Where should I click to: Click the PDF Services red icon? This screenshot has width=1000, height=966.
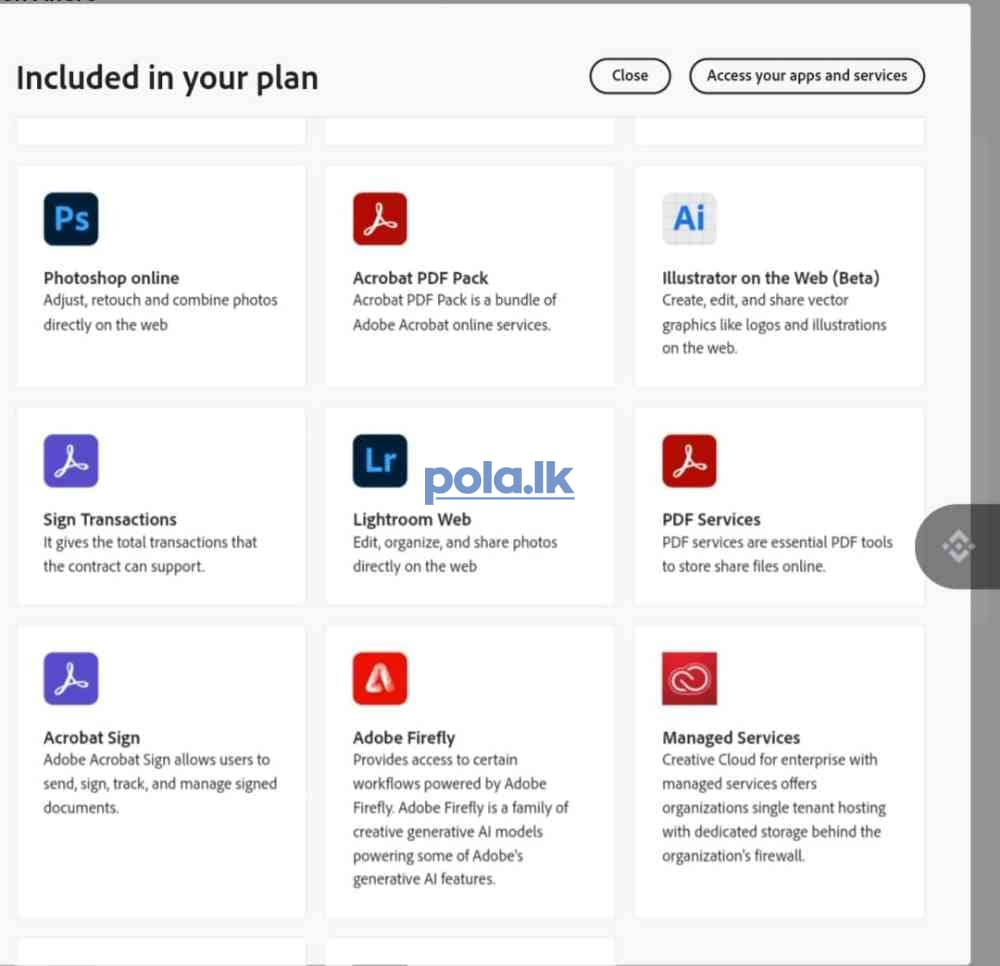point(689,460)
